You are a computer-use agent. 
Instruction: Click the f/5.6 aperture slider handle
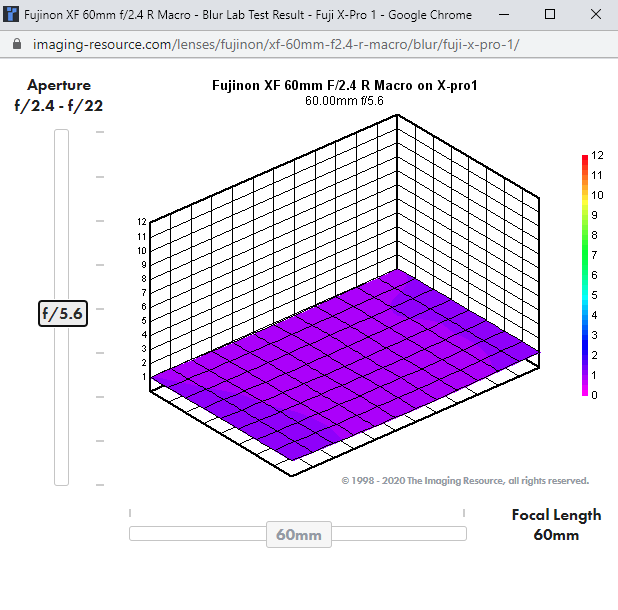63,313
